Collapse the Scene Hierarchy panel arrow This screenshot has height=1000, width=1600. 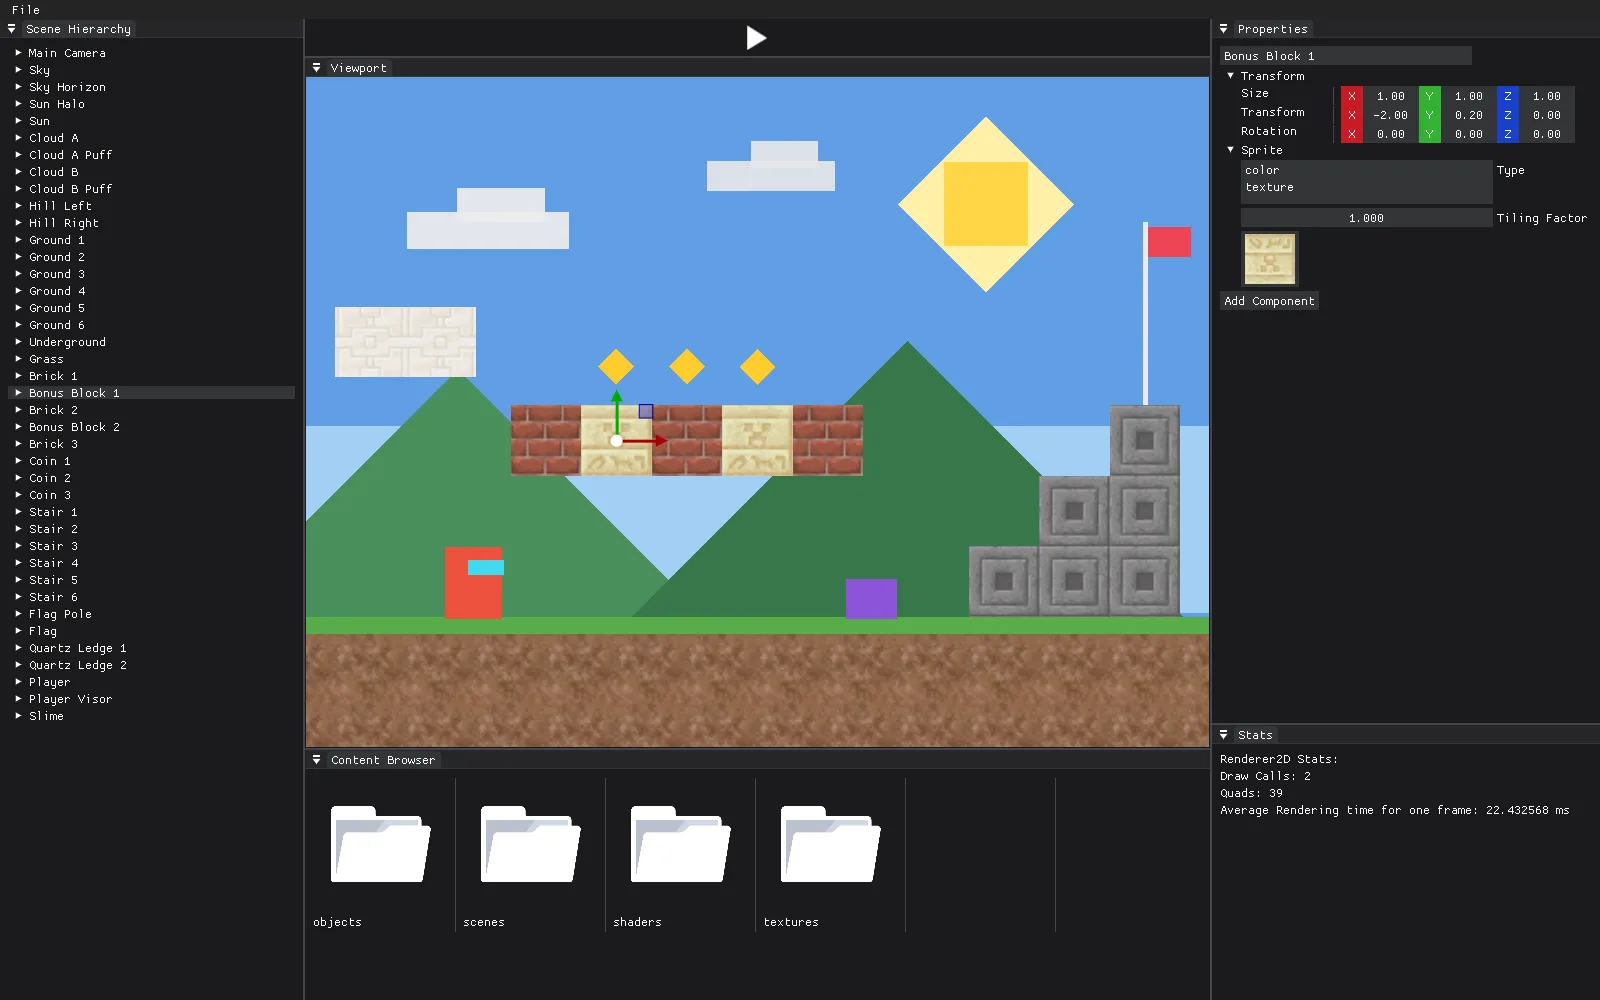[x=12, y=29]
